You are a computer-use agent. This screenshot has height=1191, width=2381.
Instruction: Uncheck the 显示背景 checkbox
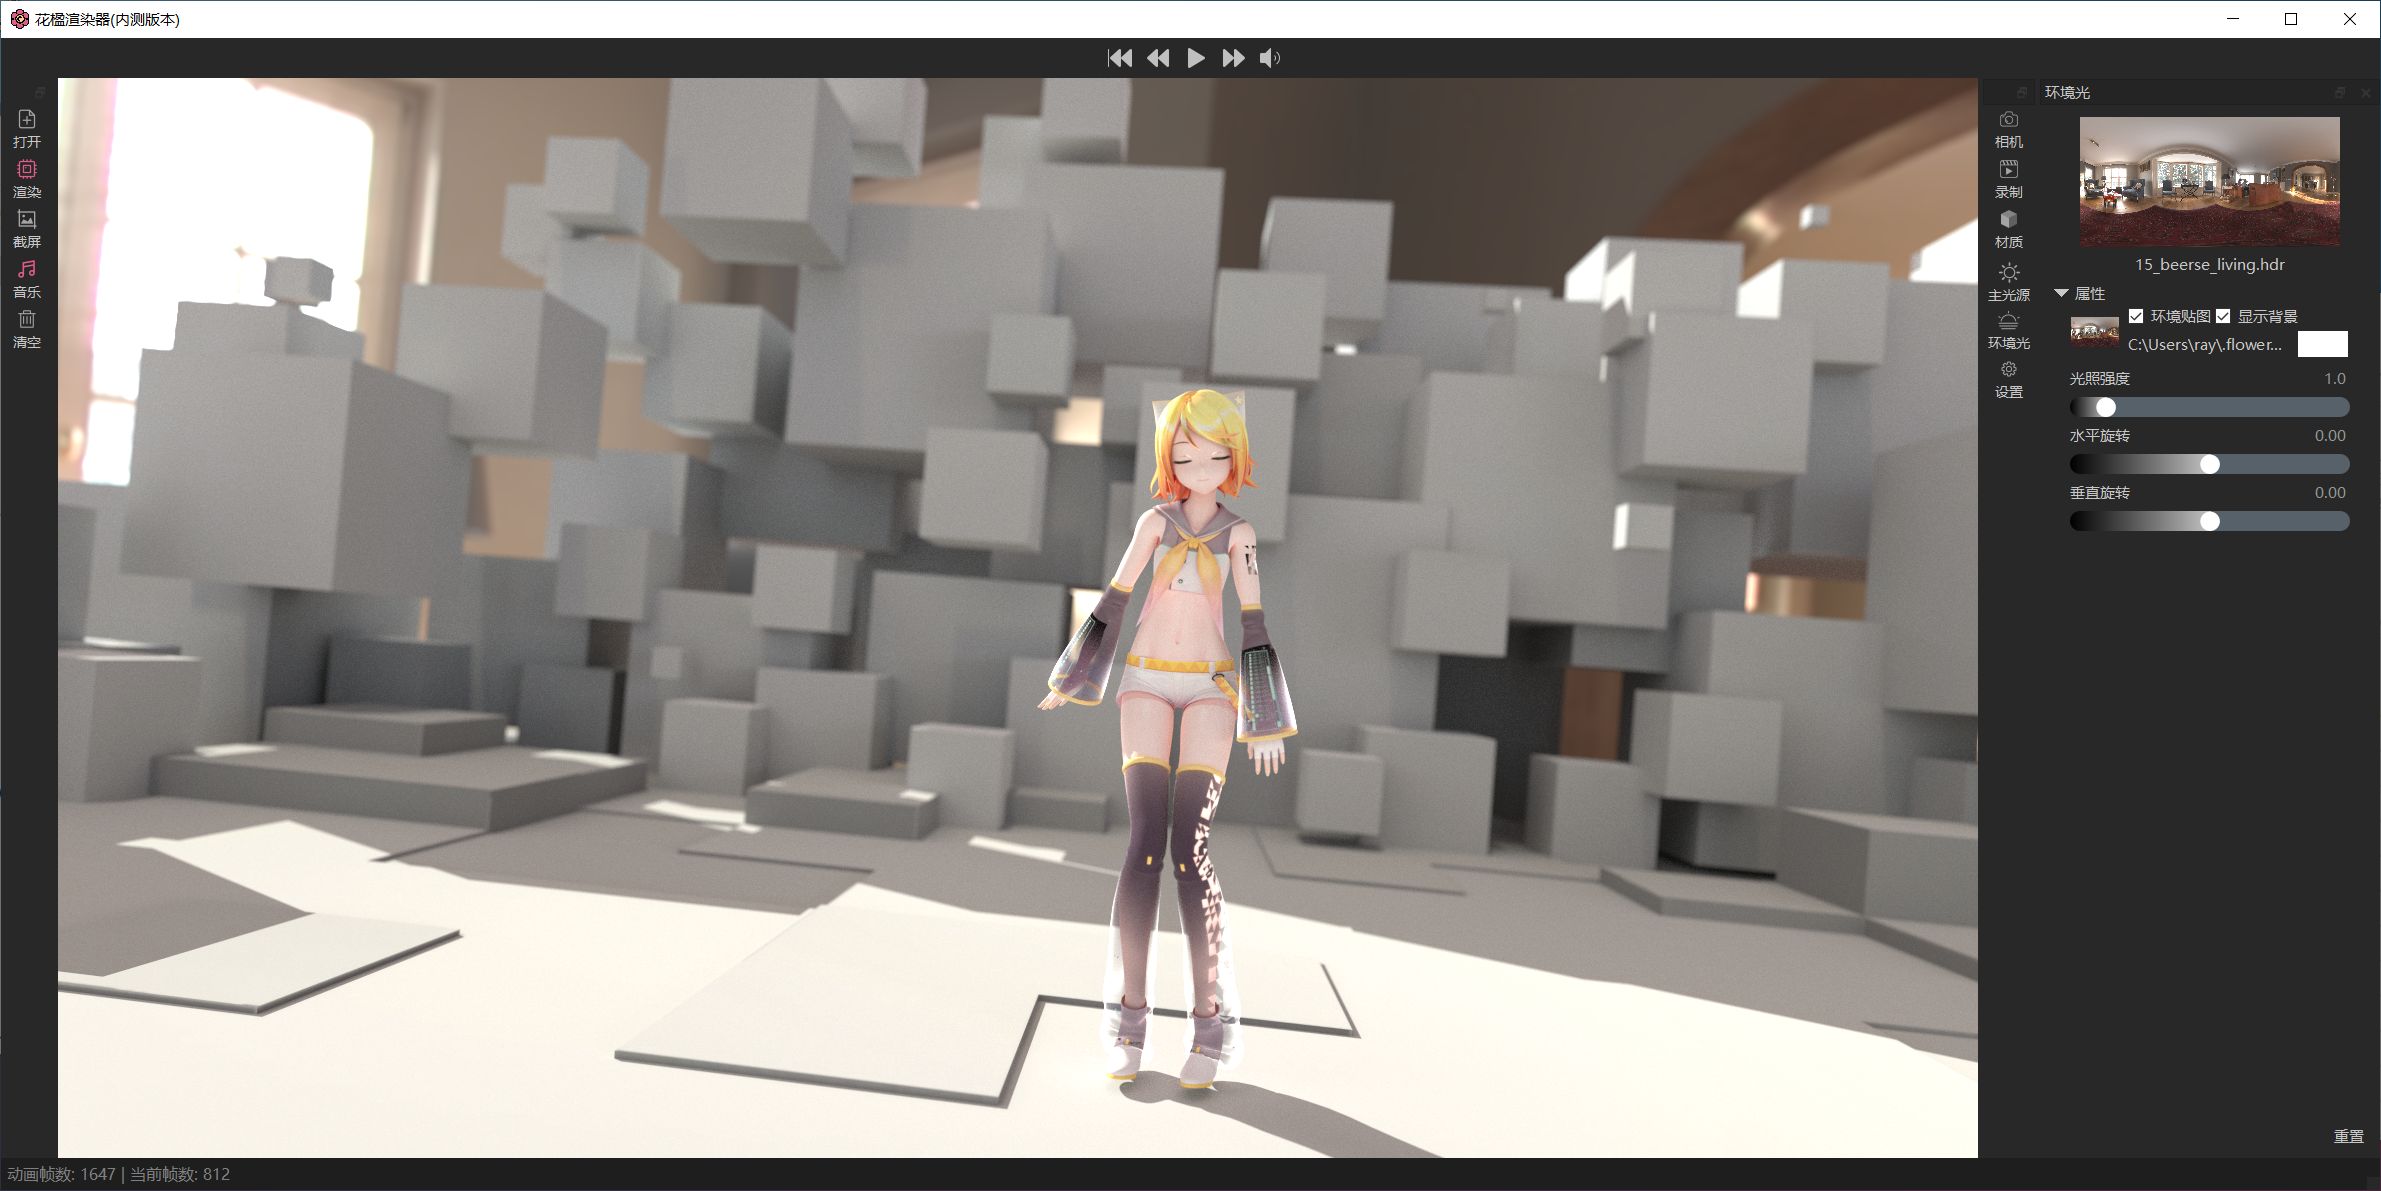click(x=2223, y=316)
